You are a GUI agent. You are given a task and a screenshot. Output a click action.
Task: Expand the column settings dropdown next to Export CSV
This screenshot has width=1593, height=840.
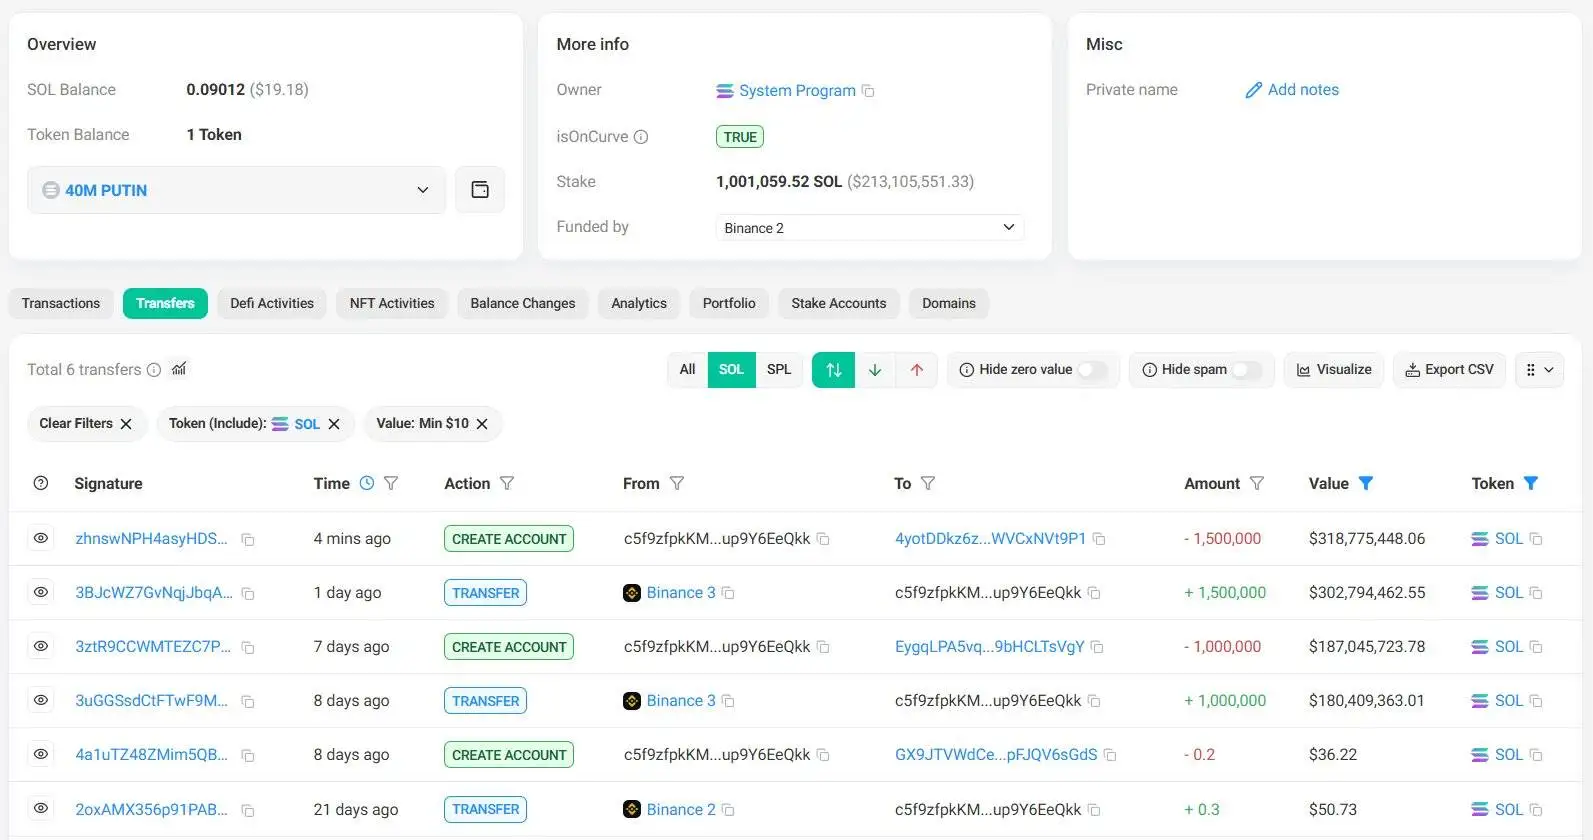pos(1539,370)
